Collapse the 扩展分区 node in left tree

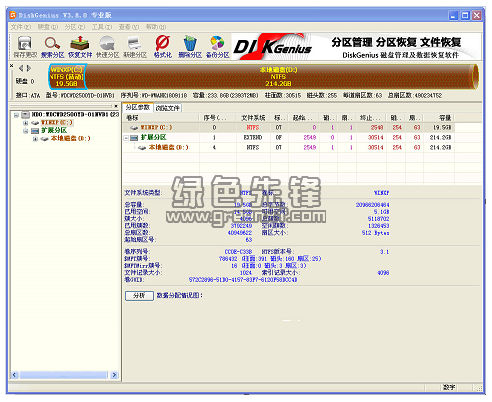(26, 131)
